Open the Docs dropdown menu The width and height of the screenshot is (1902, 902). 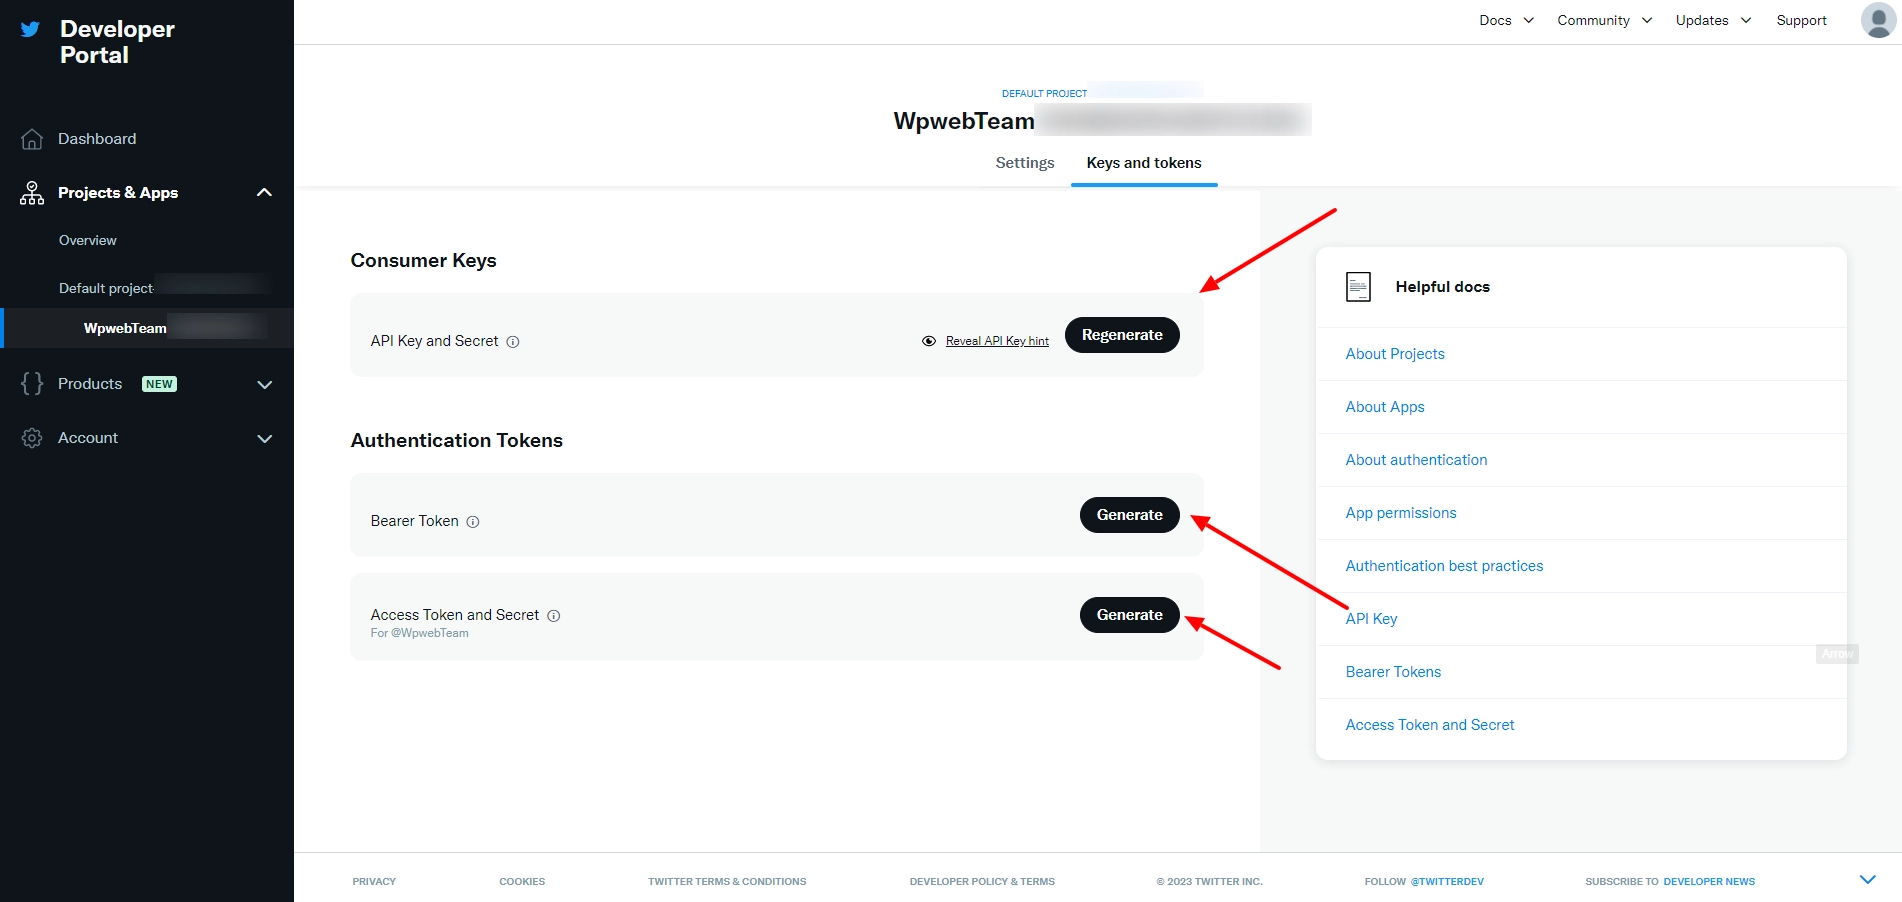(1506, 20)
